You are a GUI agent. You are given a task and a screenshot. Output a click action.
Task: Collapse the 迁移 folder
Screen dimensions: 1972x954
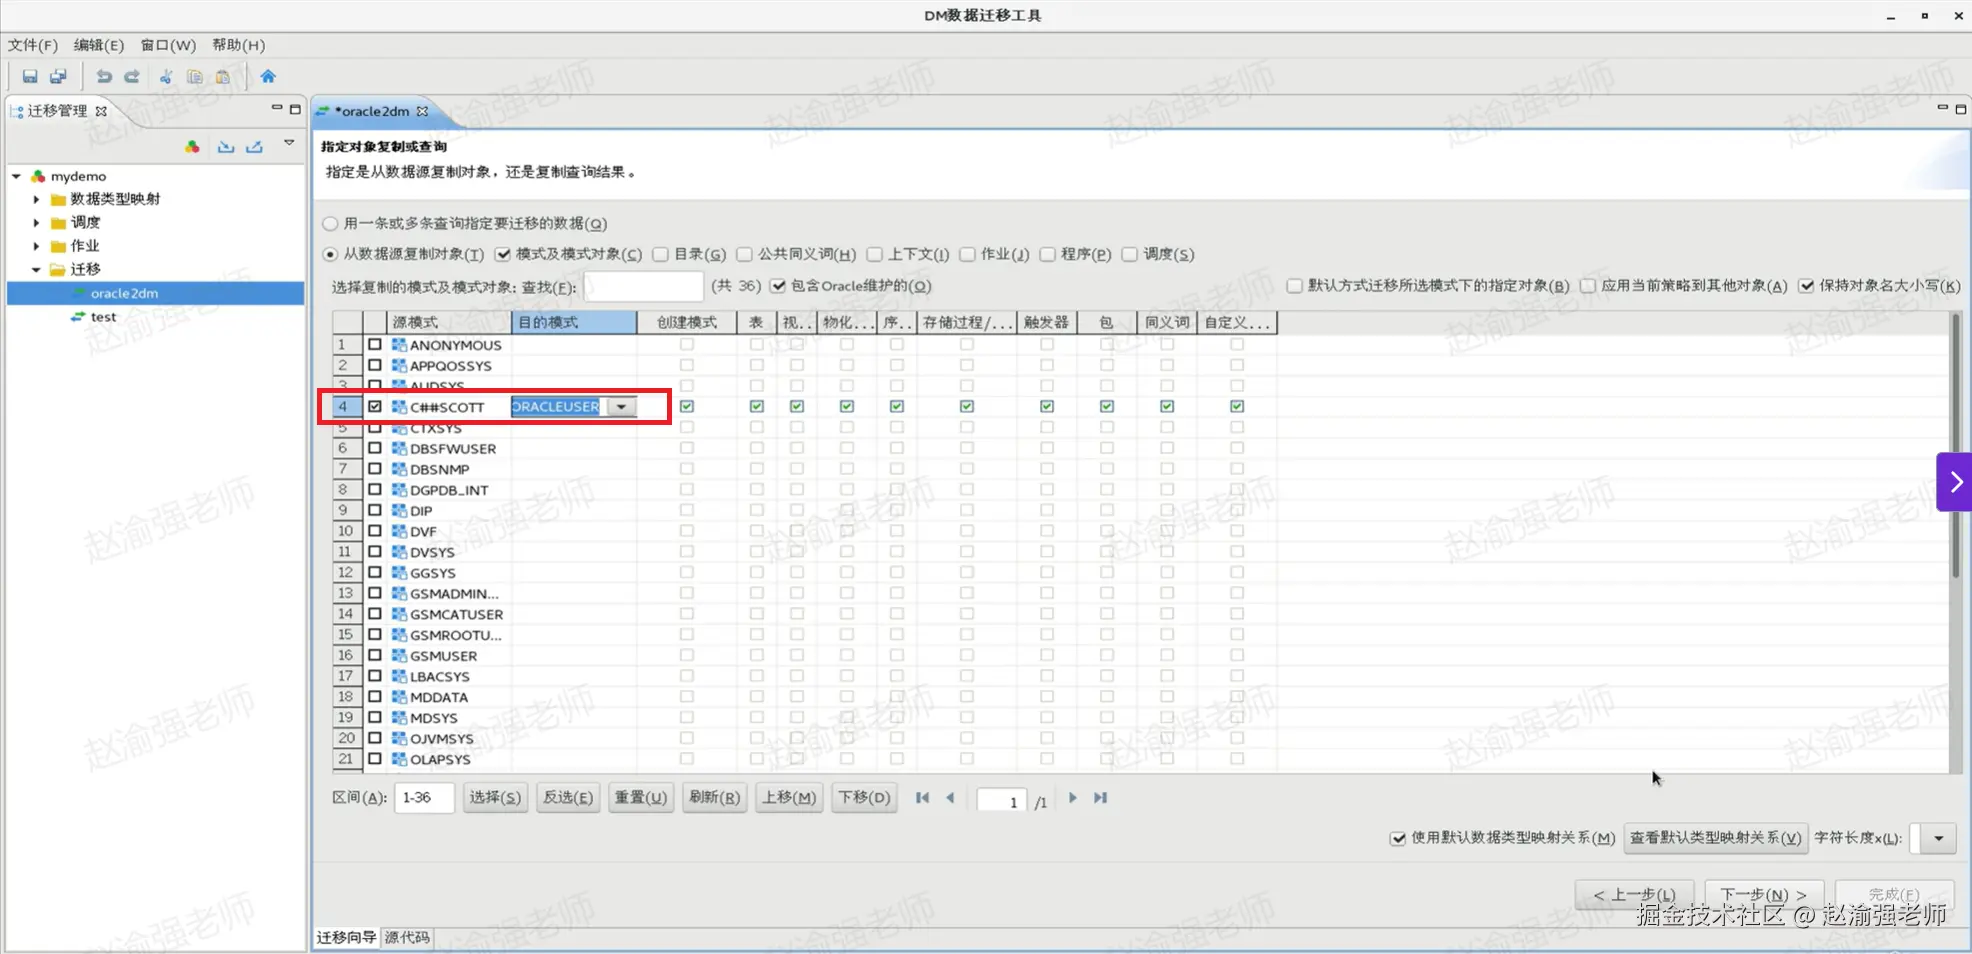coord(36,269)
